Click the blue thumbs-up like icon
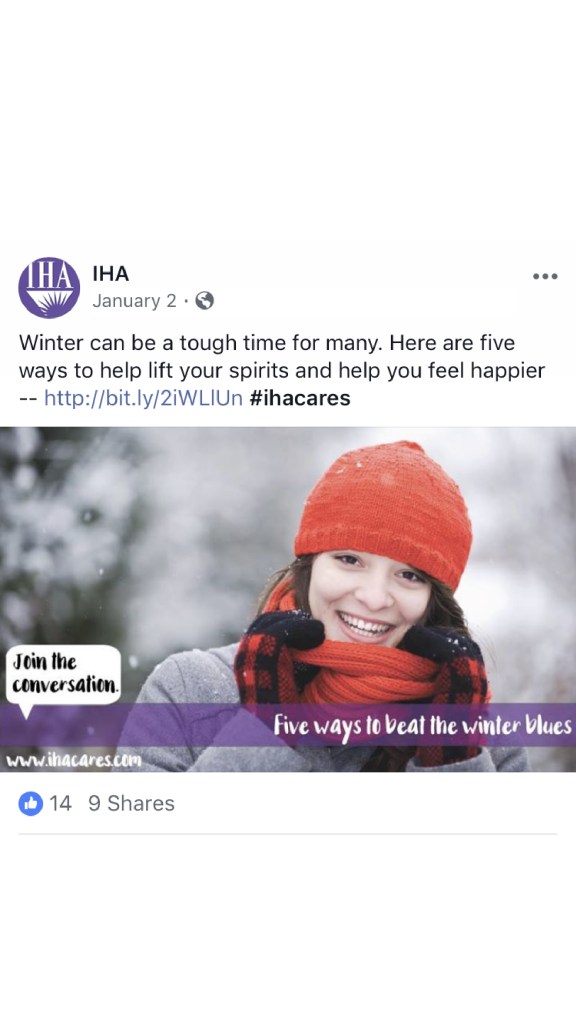576x1024 pixels. (x=31, y=803)
